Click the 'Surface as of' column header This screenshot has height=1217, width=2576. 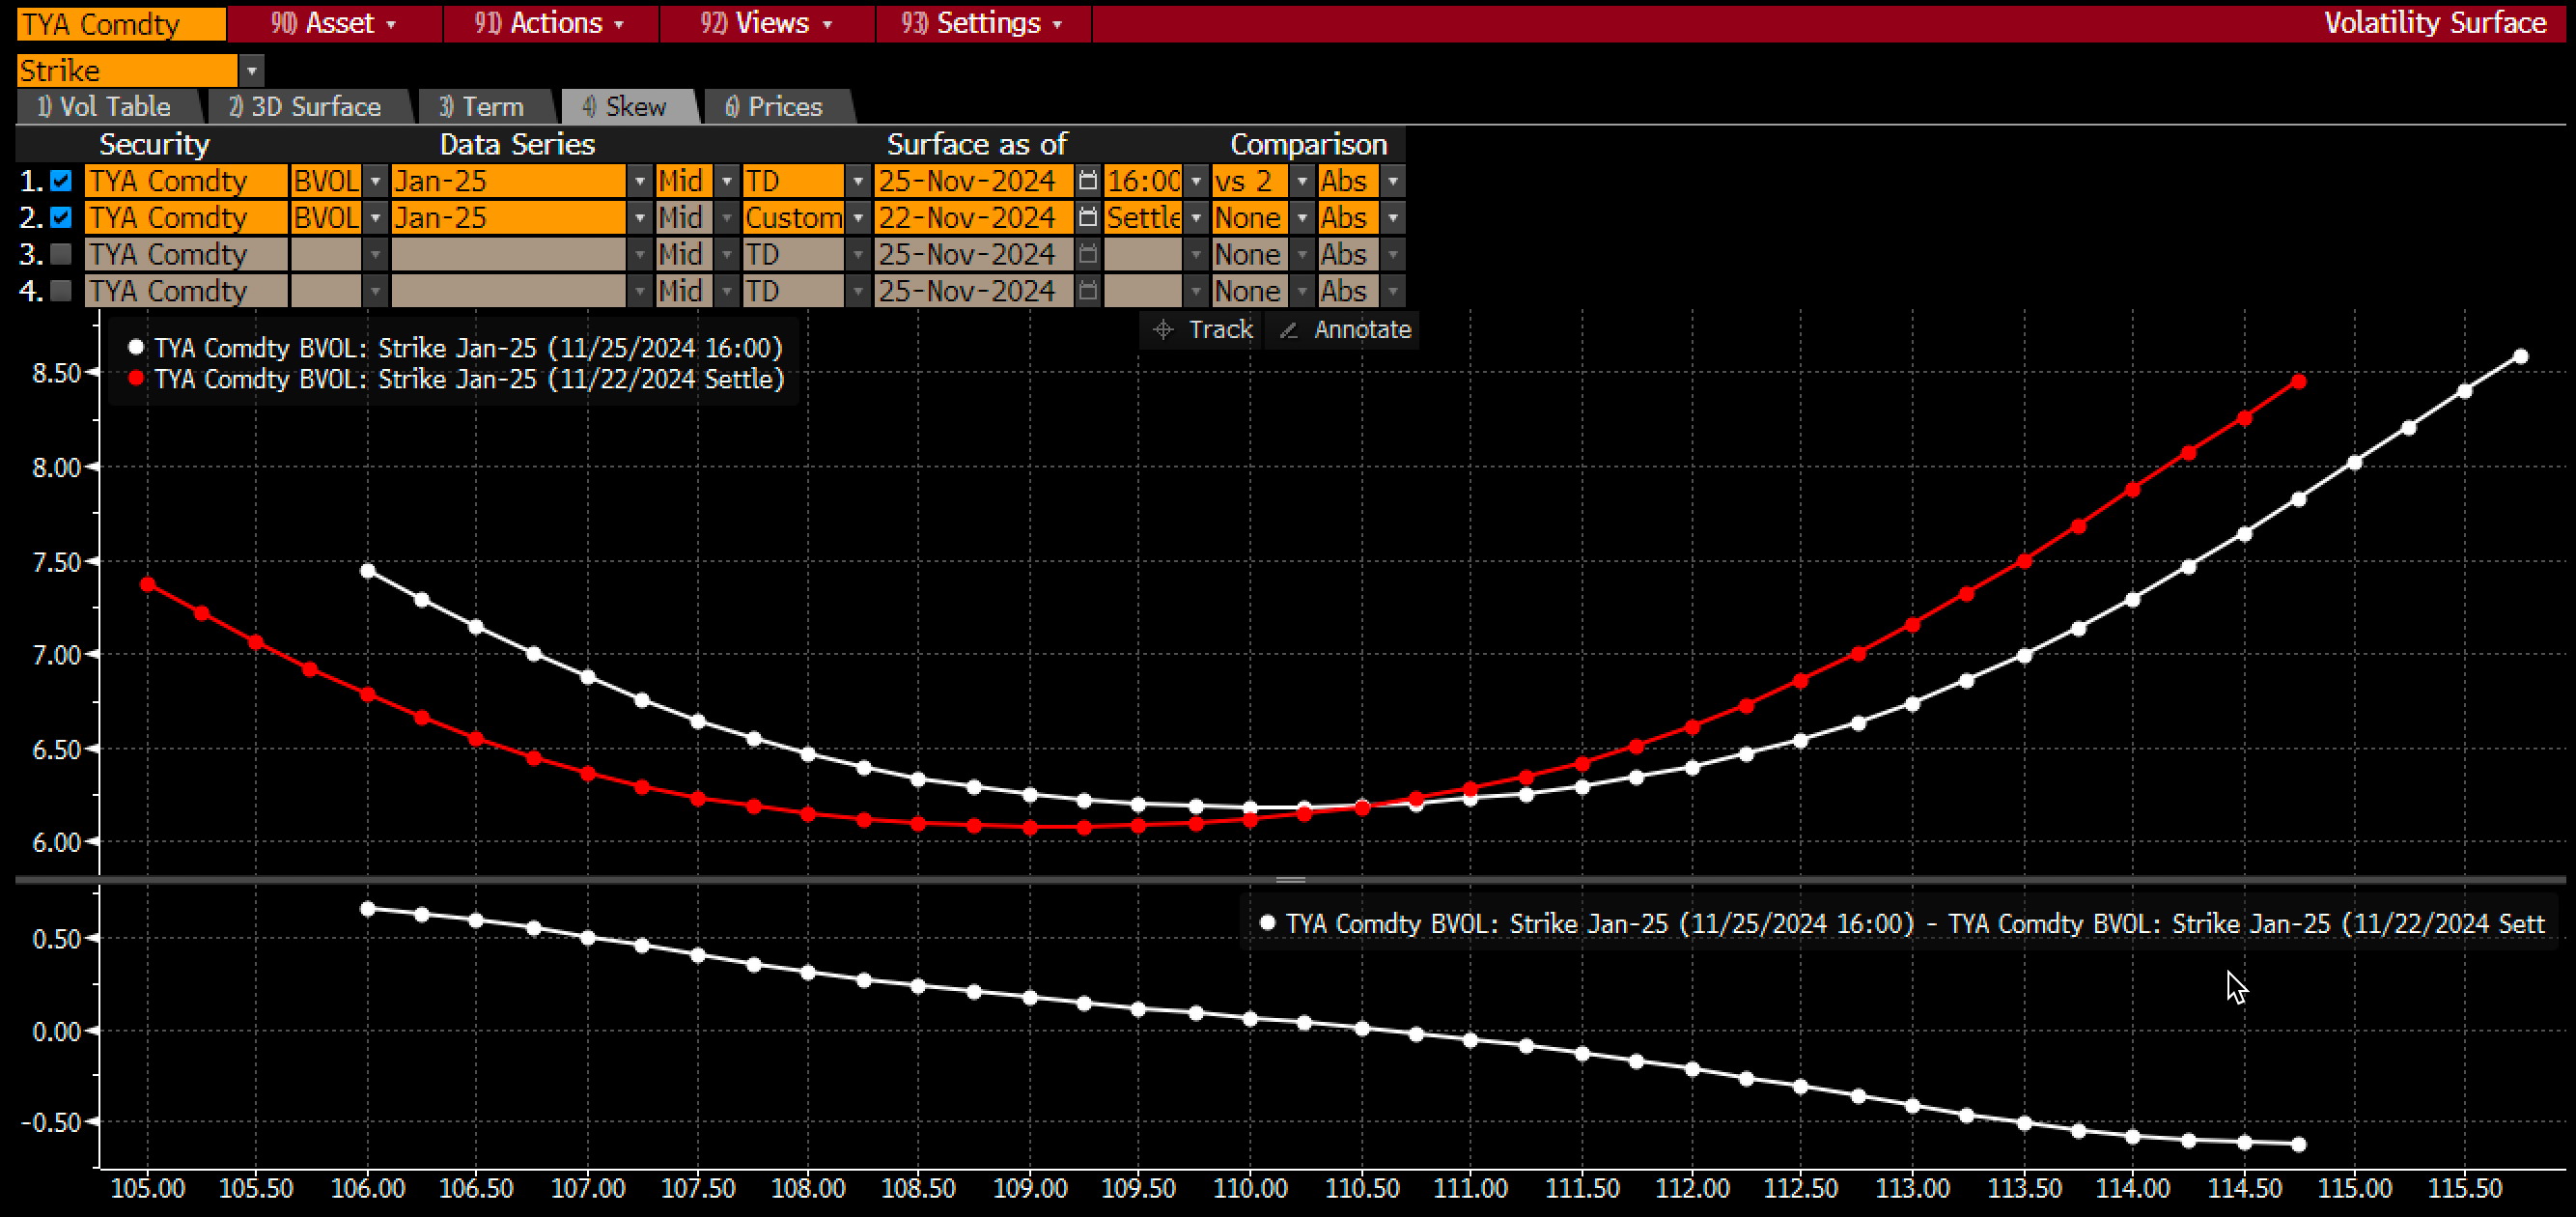pos(976,145)
